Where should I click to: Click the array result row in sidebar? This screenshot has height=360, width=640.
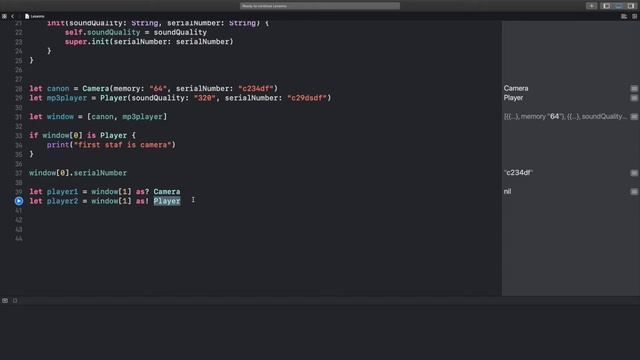click(565, 117)
